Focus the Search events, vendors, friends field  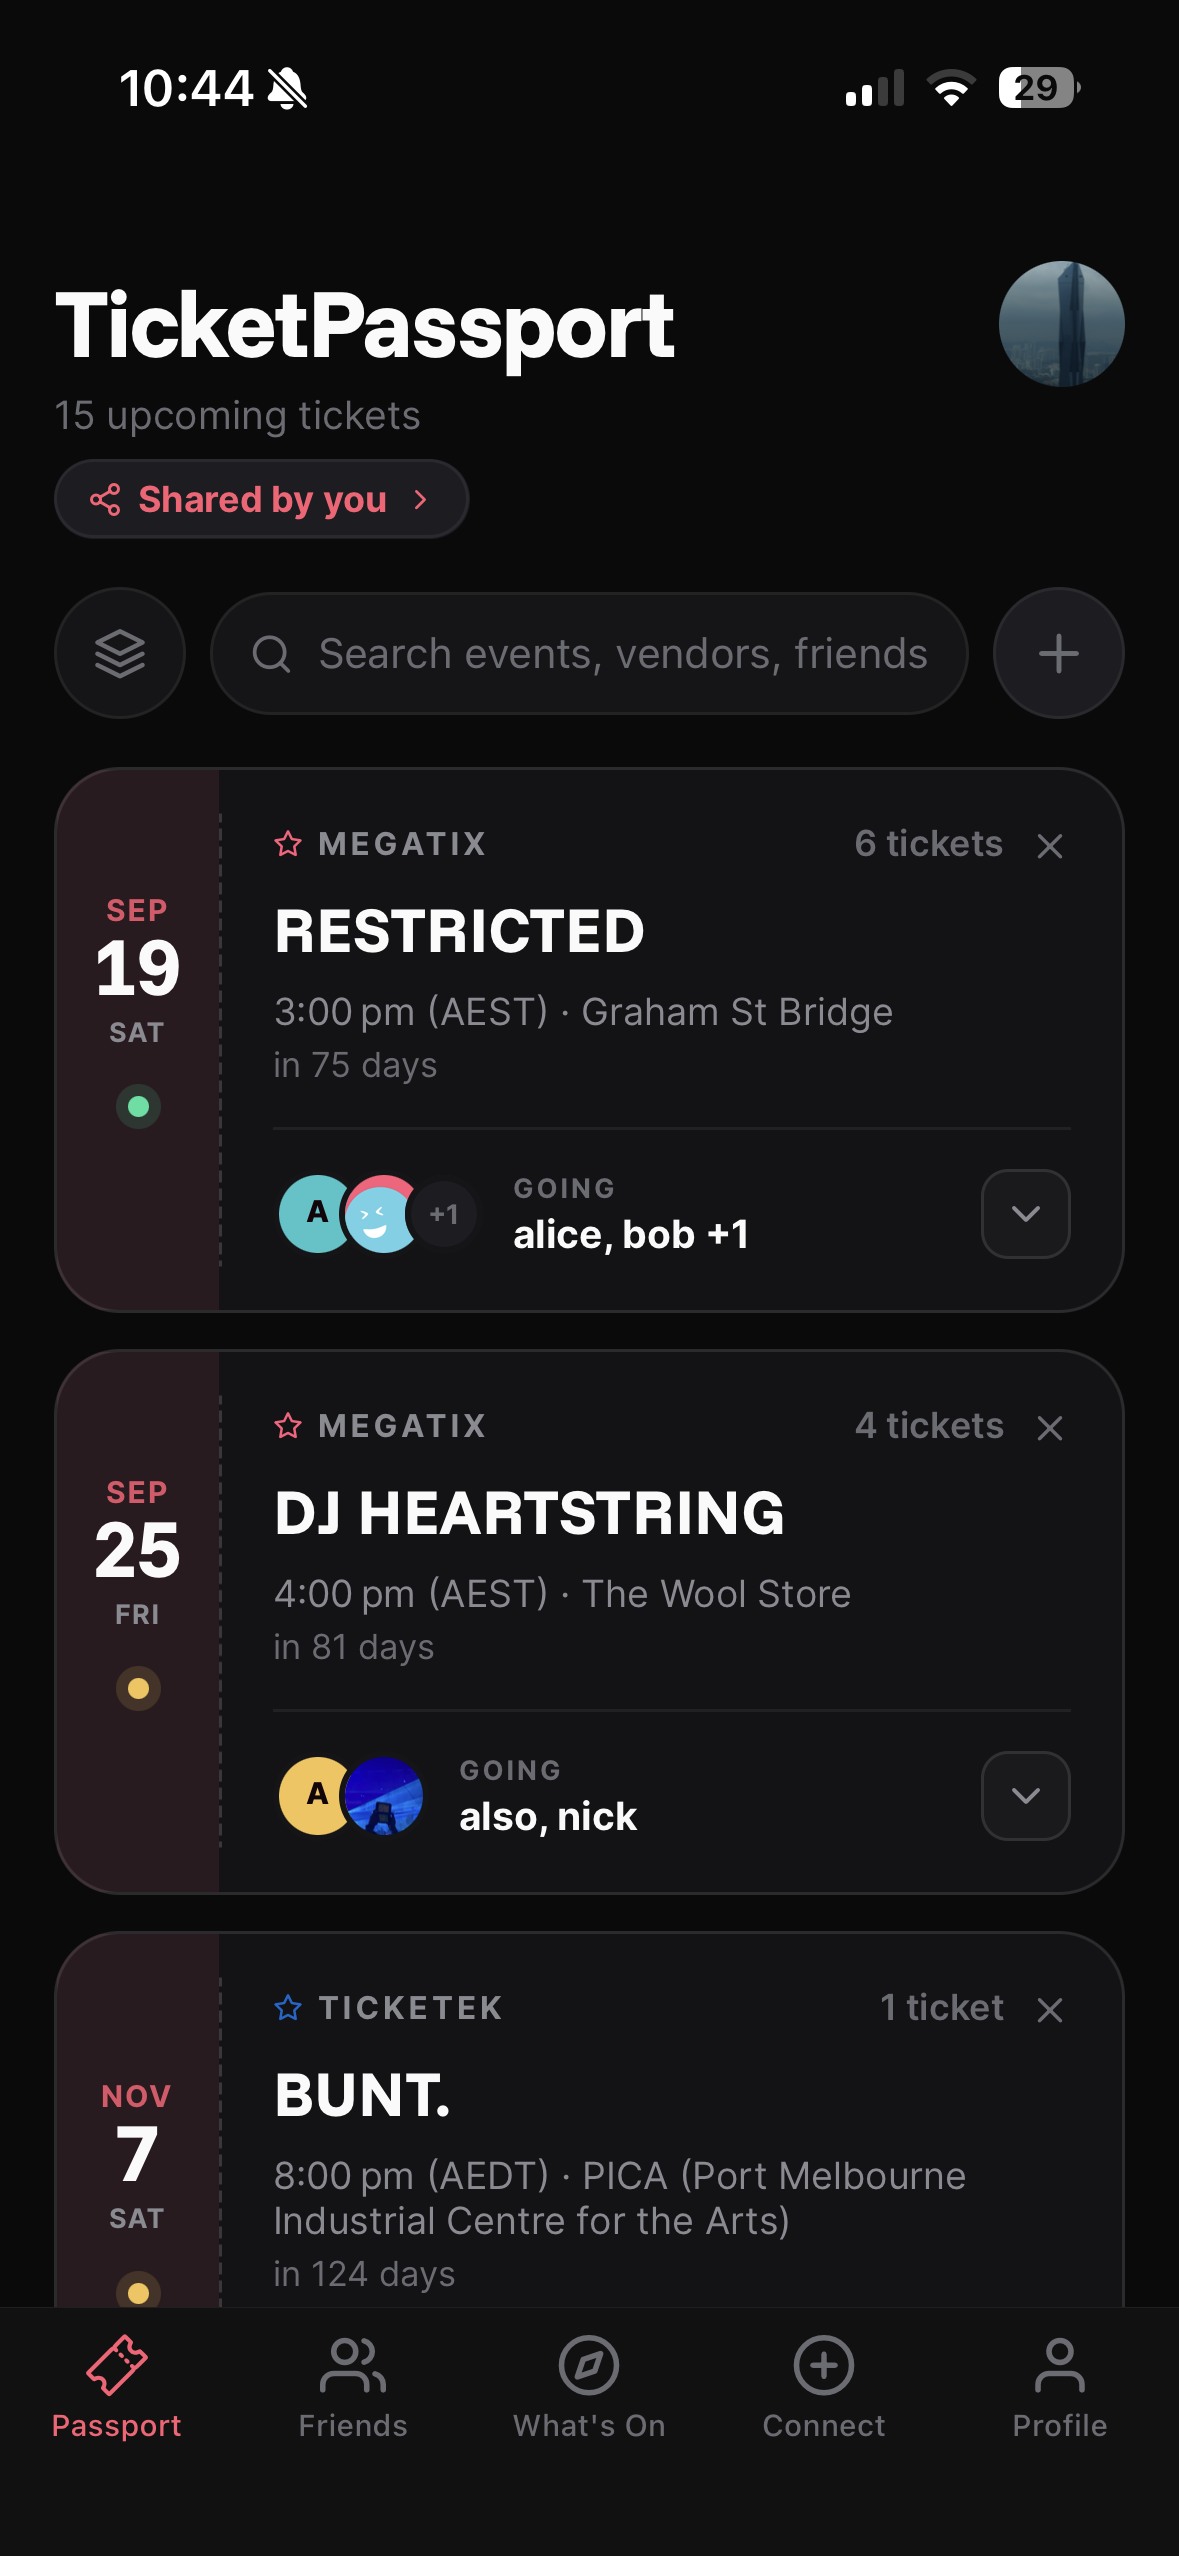589,653
